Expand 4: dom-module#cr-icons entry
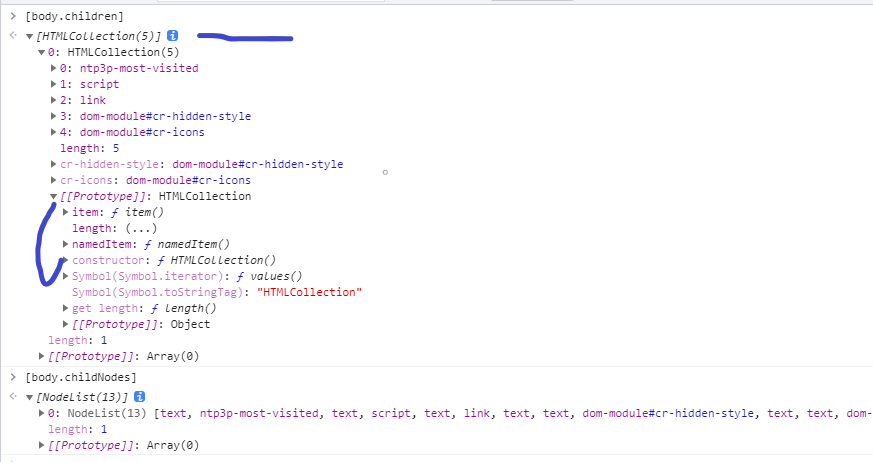 pos(53,132)
